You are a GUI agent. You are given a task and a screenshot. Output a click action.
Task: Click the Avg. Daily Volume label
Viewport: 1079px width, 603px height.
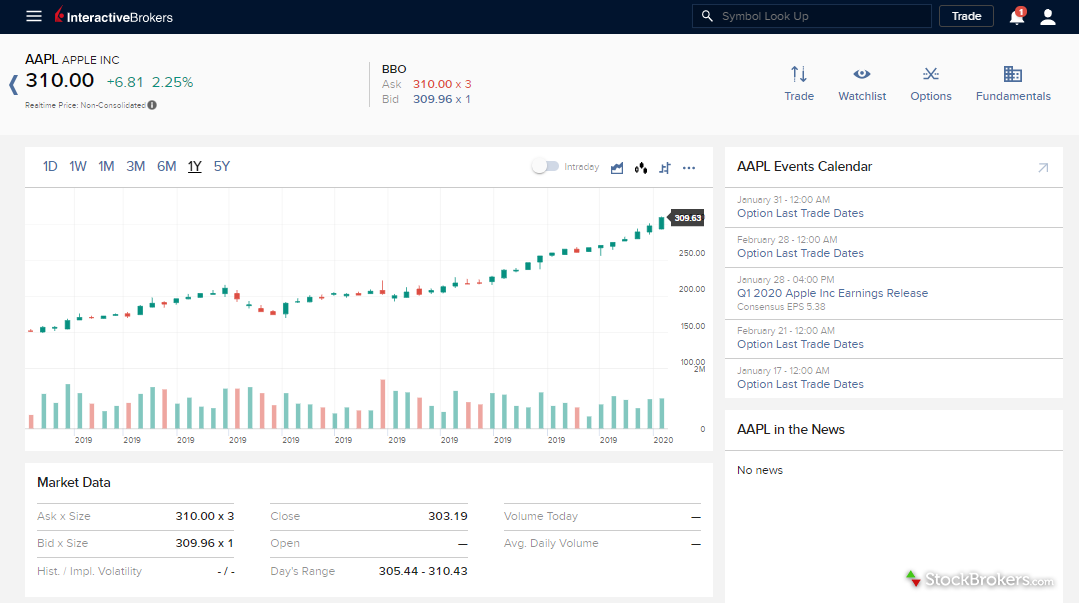[551, 543]
